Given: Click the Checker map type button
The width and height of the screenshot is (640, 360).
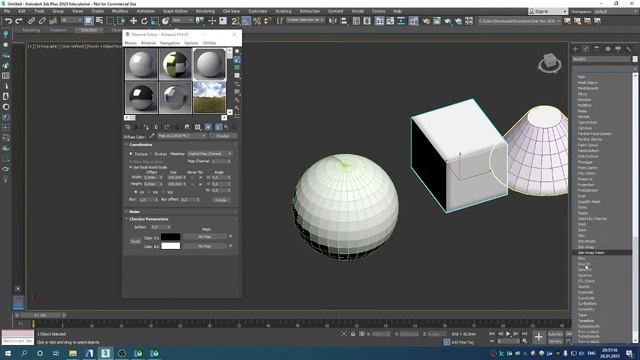Looking at the screenshot, I should coord(223,136).
